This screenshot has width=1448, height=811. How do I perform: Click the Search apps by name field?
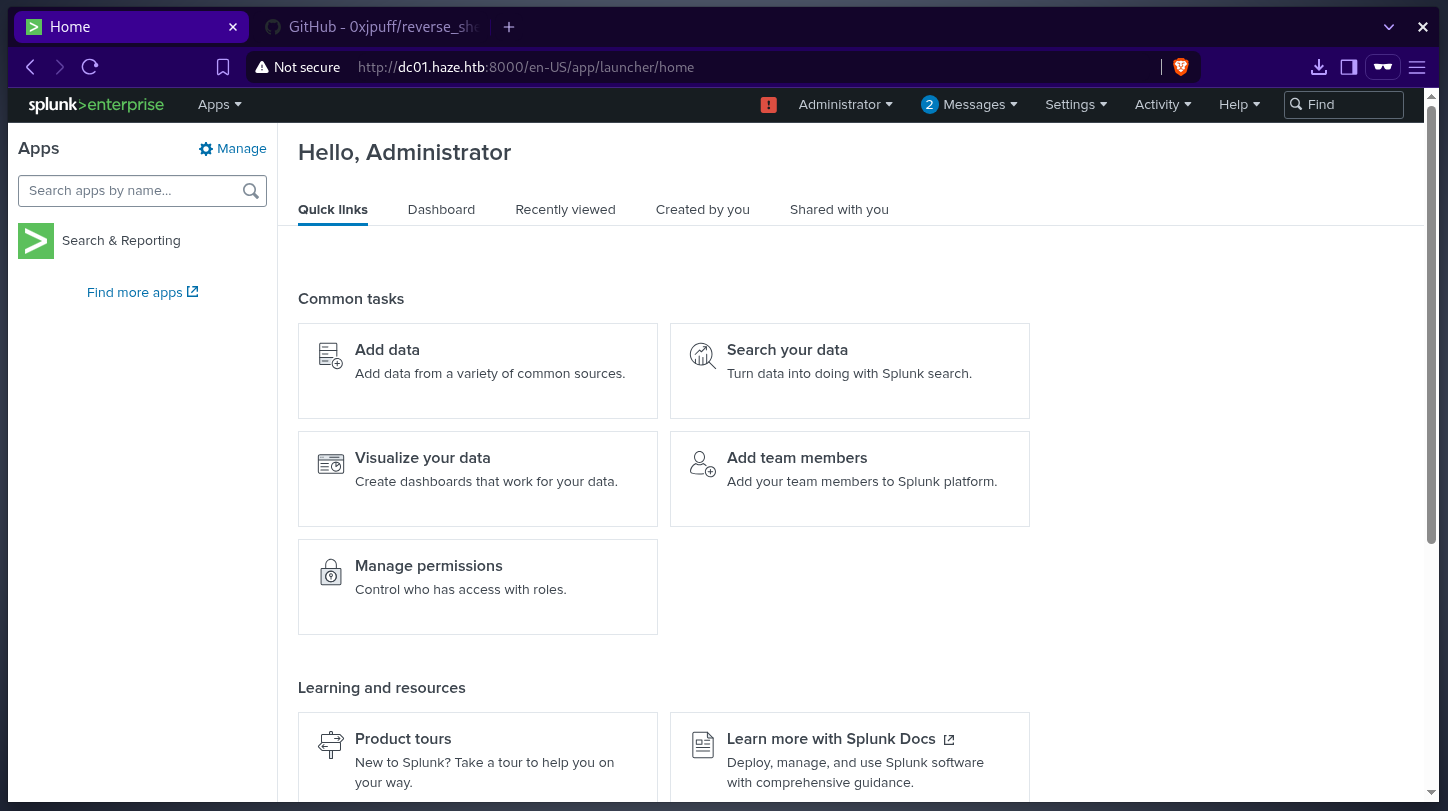(x=132, y=191)
